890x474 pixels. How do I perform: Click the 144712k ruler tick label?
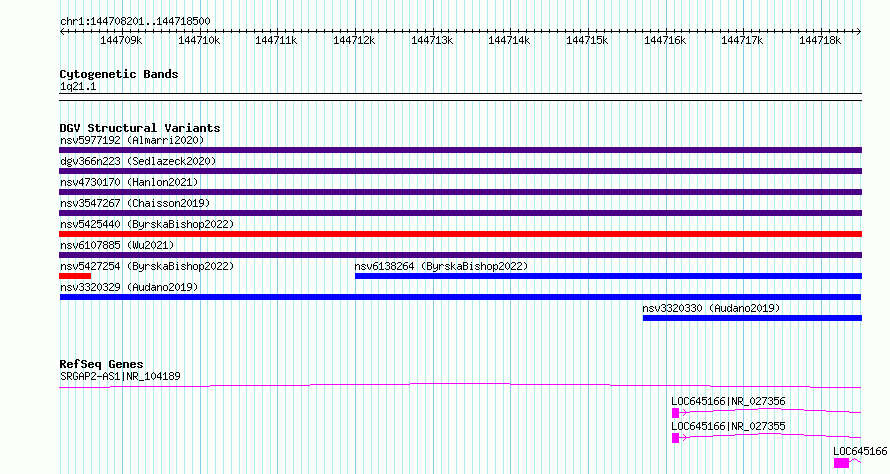pyautogui.click(x=354, y=41)
